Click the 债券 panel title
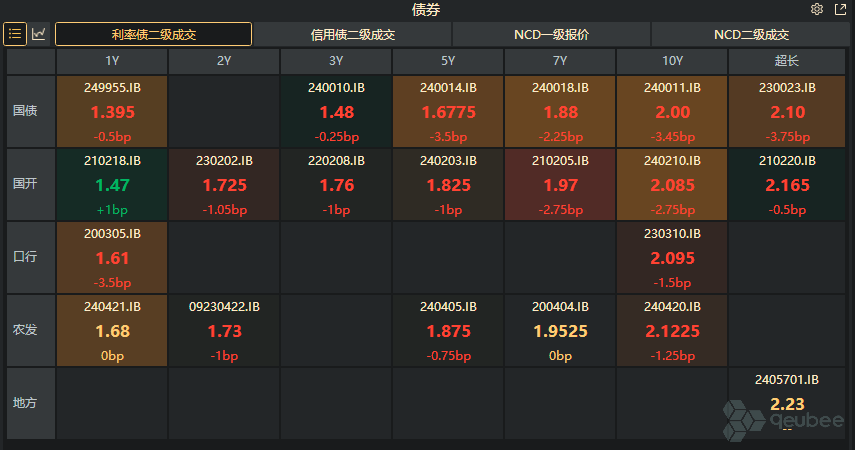The height and width of the screenshot is (450, 855). [426, 9]
